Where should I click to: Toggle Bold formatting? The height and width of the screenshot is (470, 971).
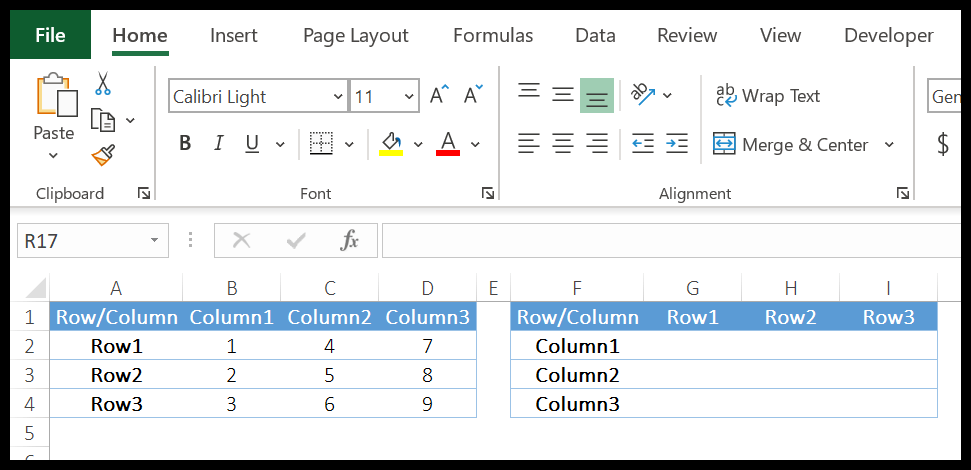tap(185, 144)
